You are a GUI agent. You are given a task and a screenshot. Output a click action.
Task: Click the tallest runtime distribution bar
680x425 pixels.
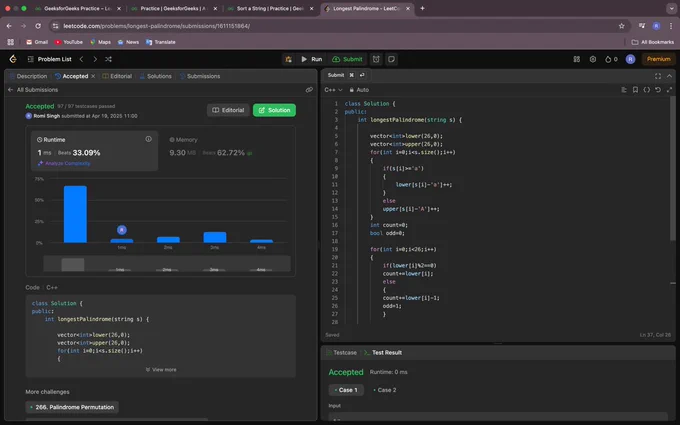point(75,214)
